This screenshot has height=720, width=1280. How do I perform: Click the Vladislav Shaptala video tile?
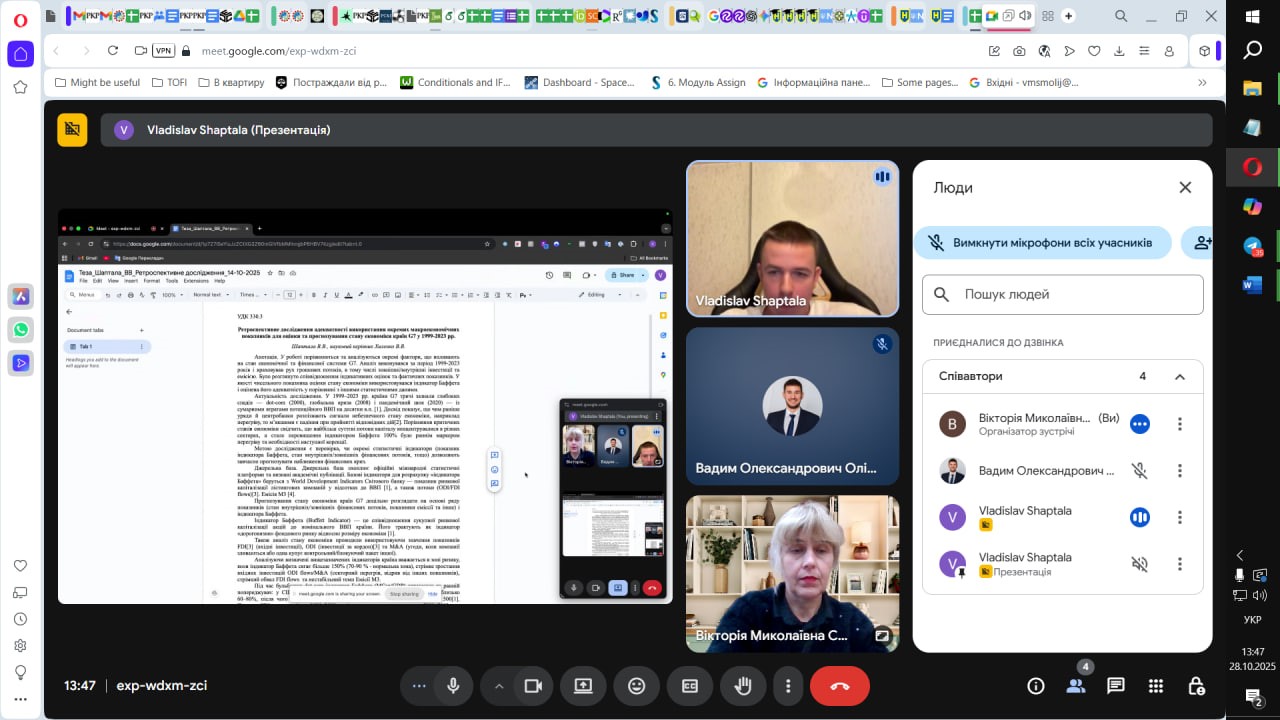[x=792, y=239]
